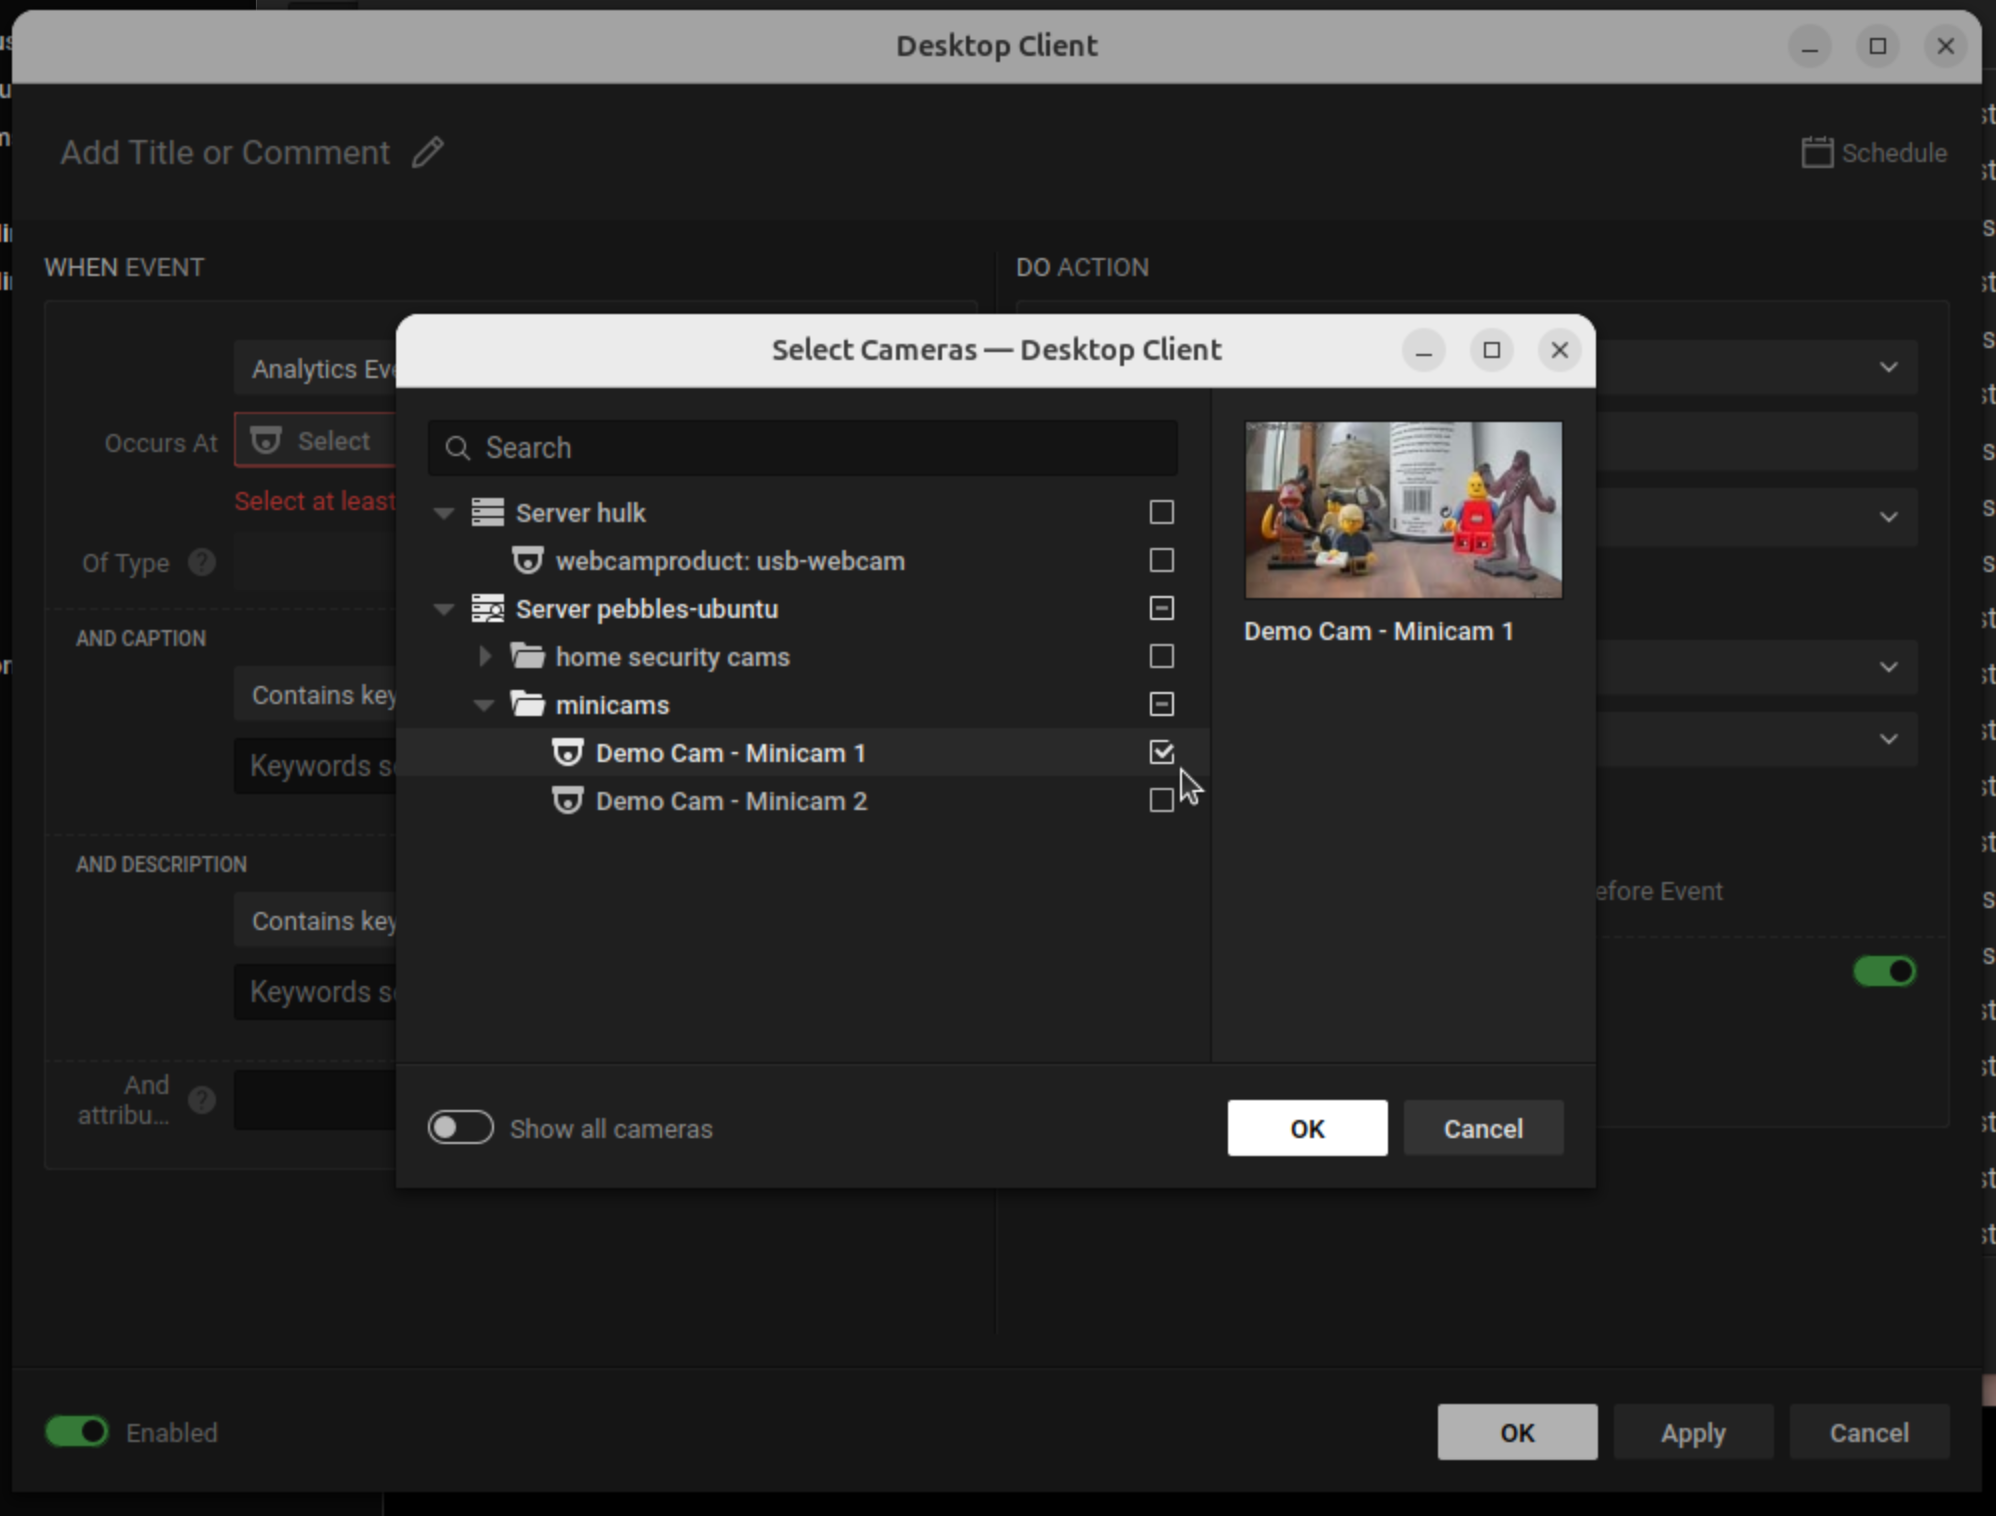Click the minicams folder icon
The image size is (1996, 1516).
[x=527, y=704]
